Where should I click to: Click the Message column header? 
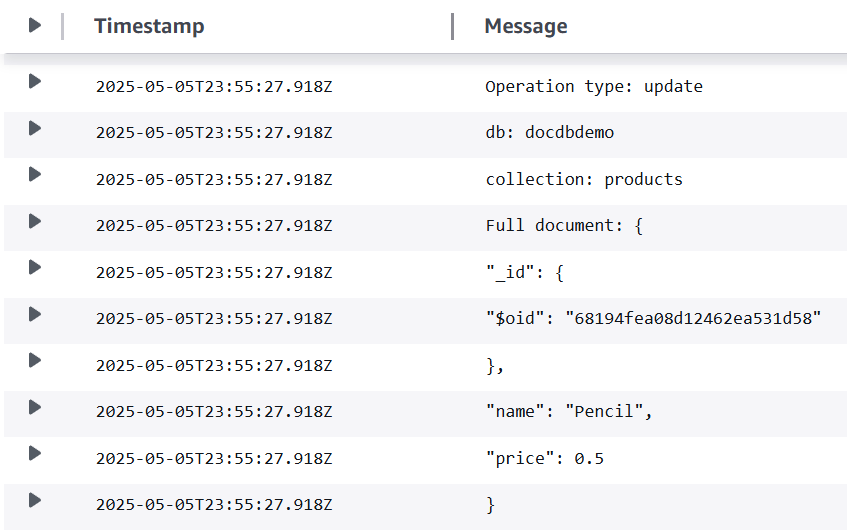pos(526,26)
